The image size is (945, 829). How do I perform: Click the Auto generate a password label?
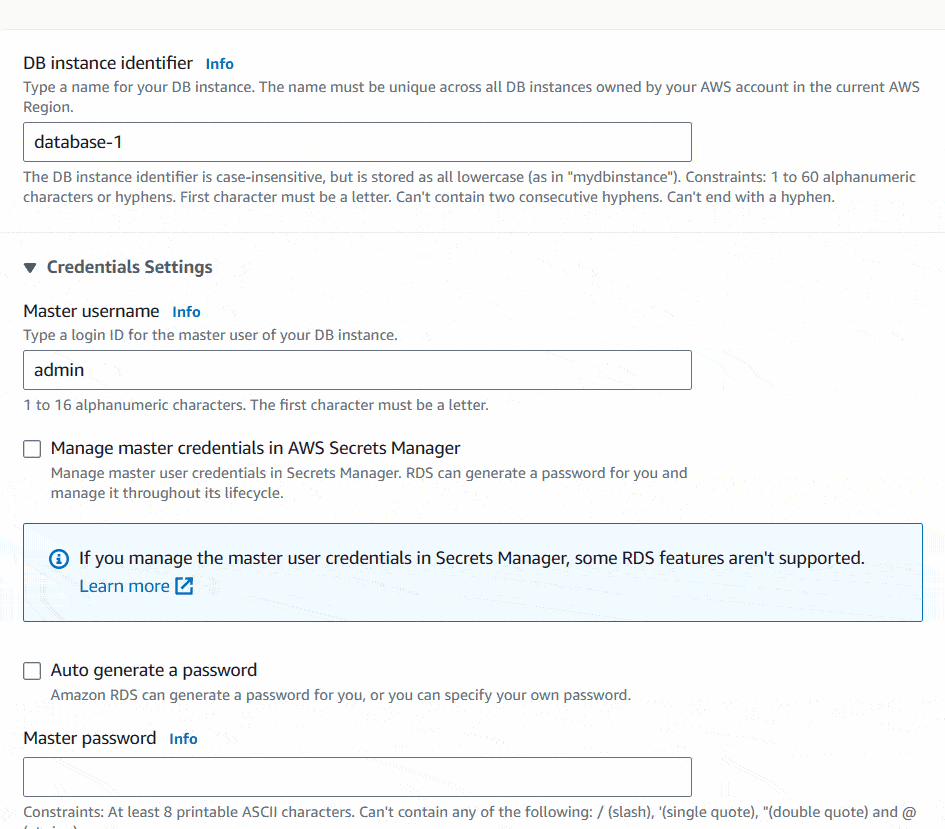[x=154, y=670]
